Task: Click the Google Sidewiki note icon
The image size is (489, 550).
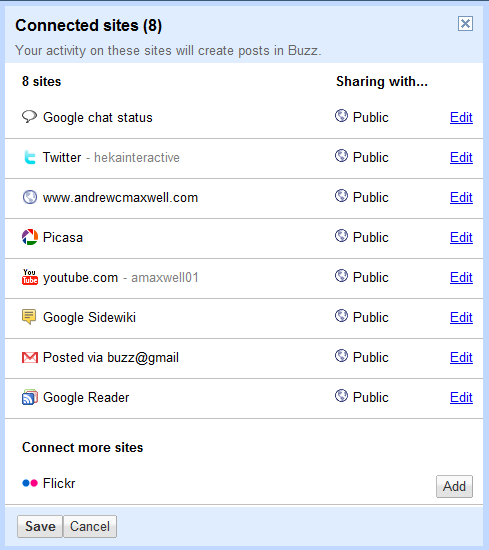Action: point(29,317)
